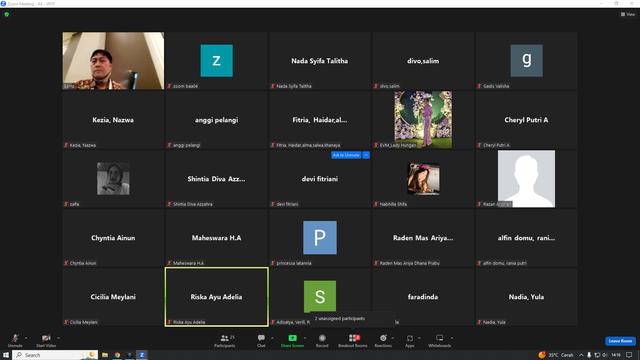The image size is (640, 360).
Task: Click alfin domu, rania putri tile
Action: click(x=526, y=238)
